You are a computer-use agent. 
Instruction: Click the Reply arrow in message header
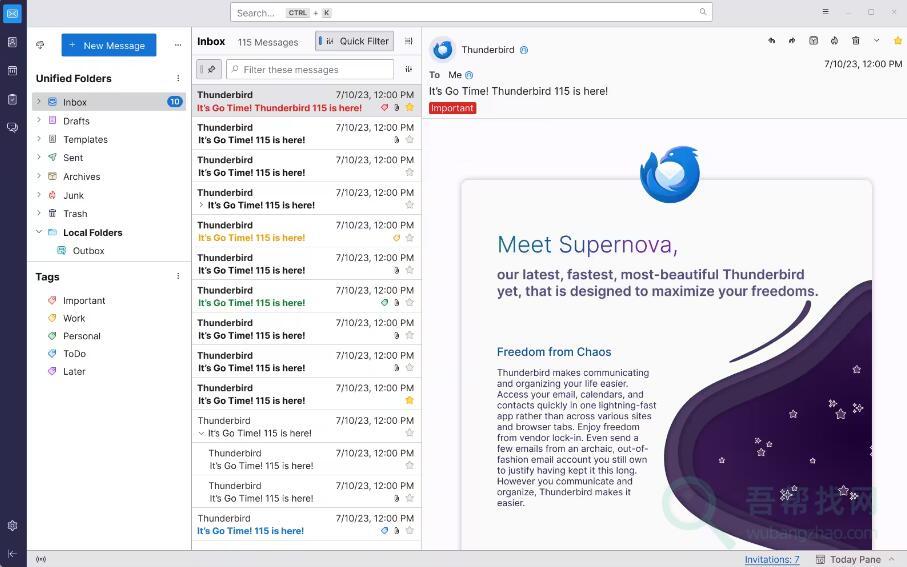[771, 41]
